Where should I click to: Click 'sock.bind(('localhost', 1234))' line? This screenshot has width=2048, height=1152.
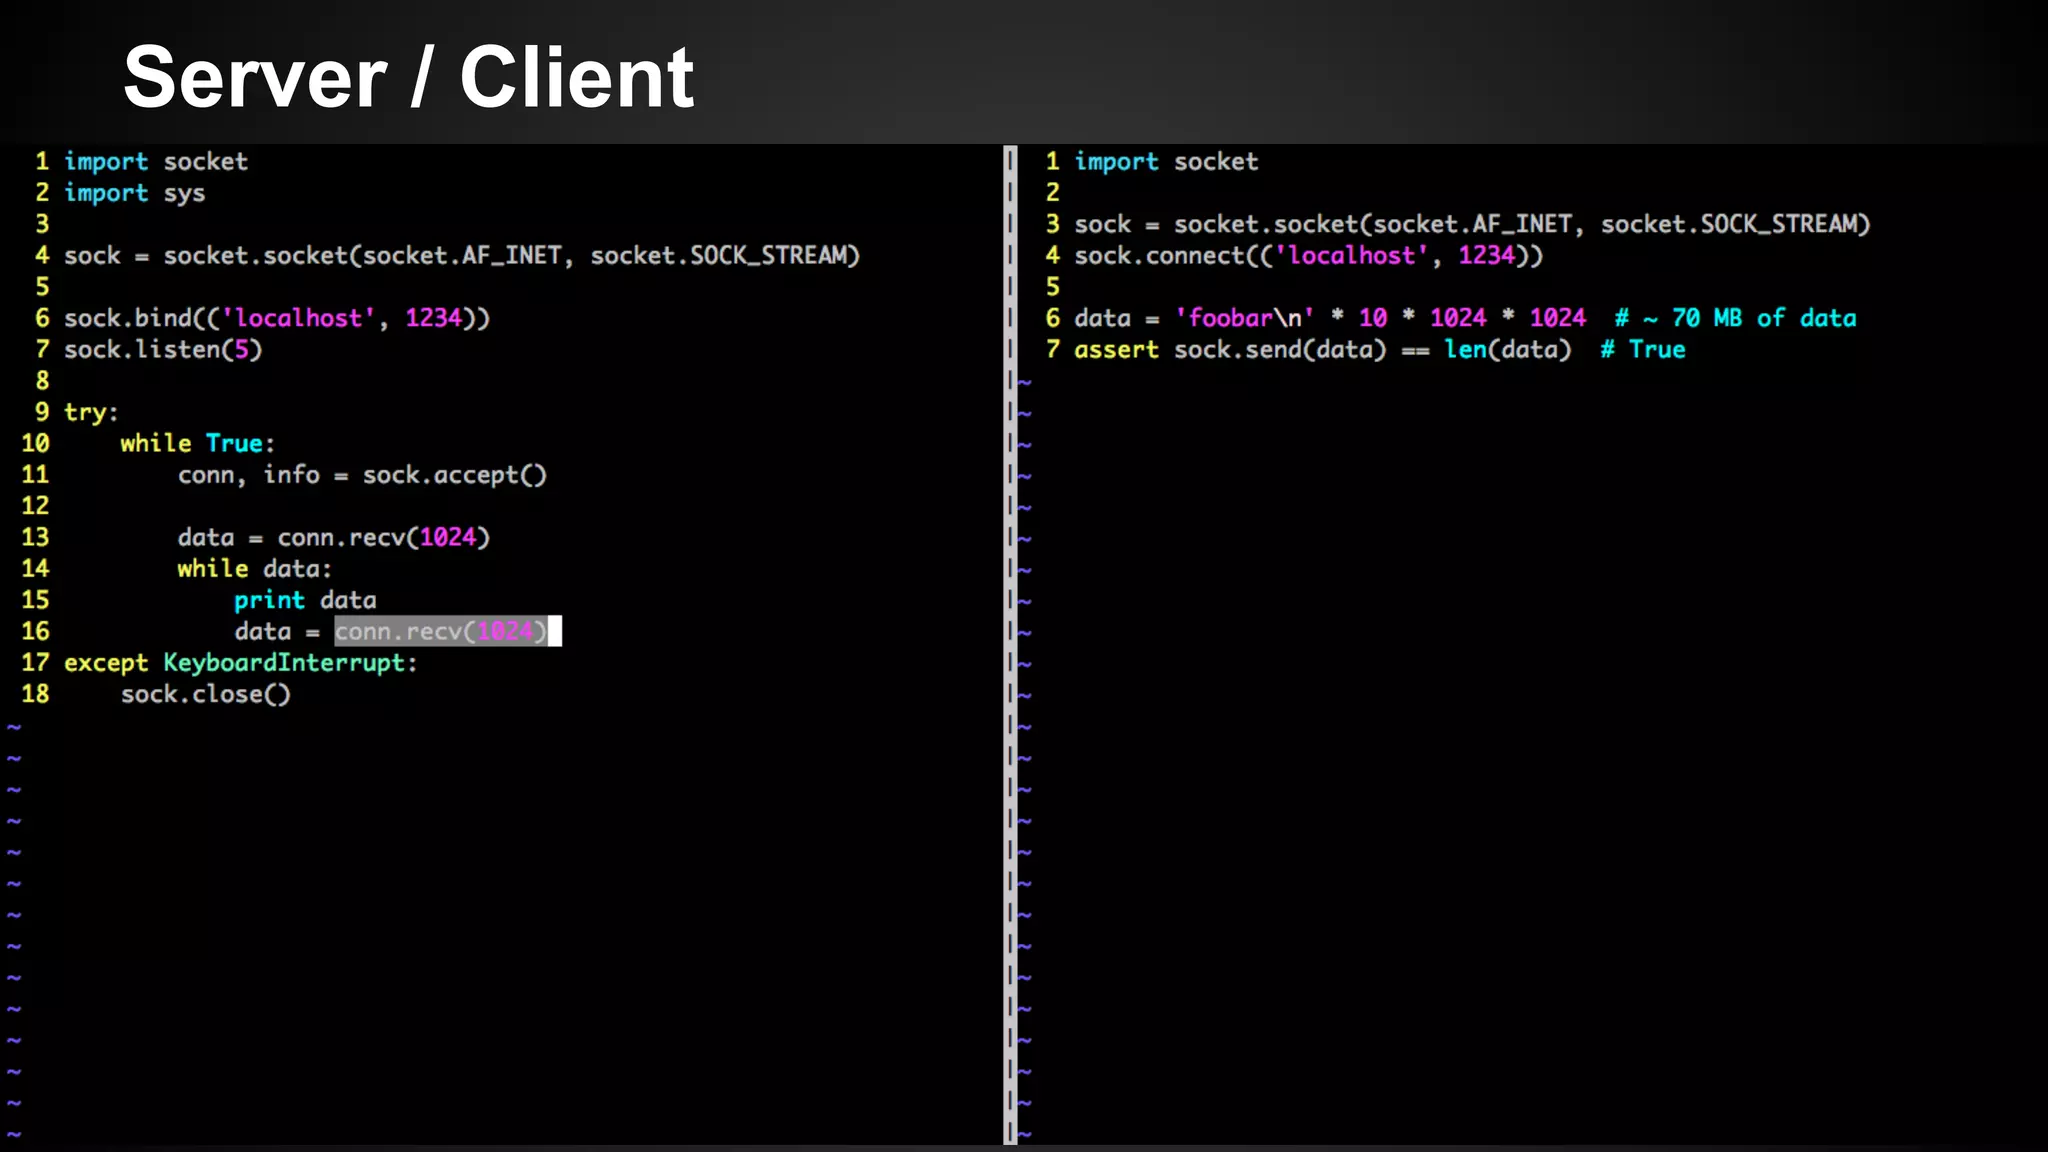[277, 318]
